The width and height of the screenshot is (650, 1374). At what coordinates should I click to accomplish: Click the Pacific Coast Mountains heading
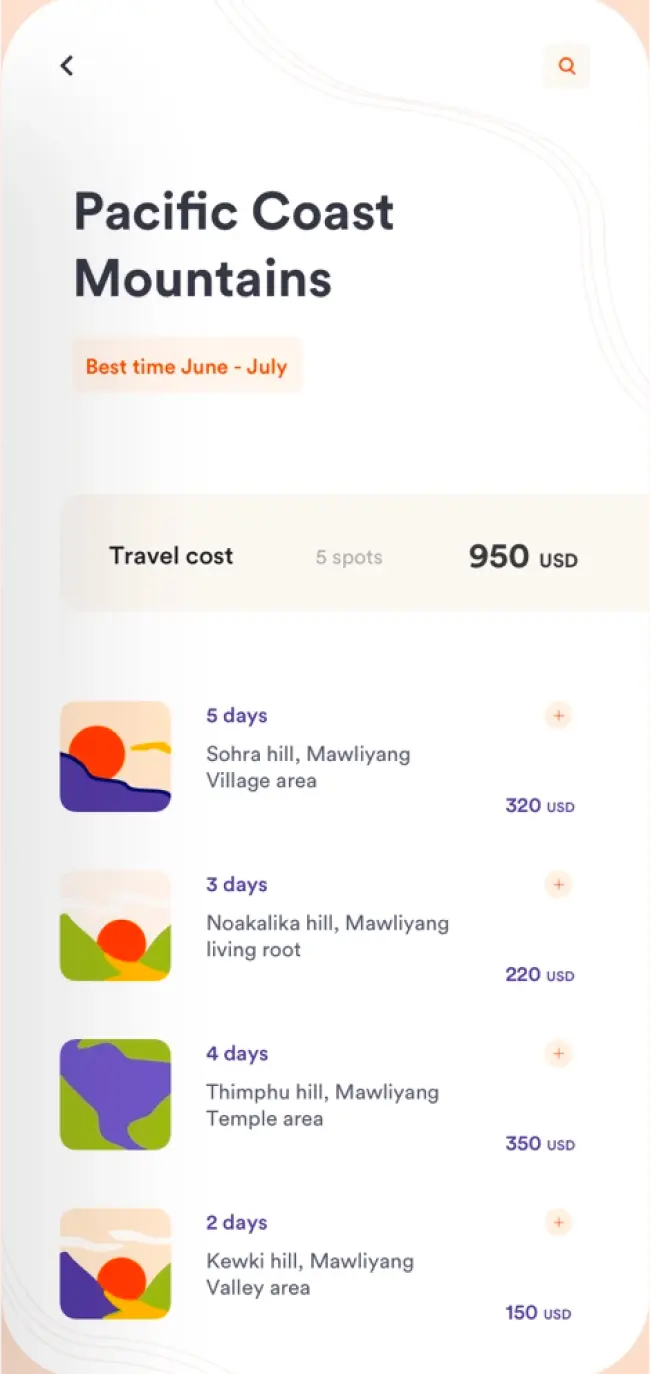click(x=234, y=245)
